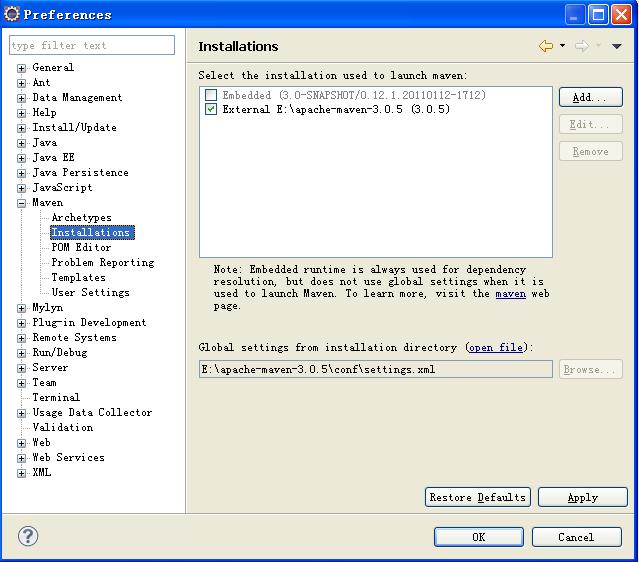The width and height of the screenshot is (639, 562).
Task: Expand the Usage Data Collector node
Action: 22,413
